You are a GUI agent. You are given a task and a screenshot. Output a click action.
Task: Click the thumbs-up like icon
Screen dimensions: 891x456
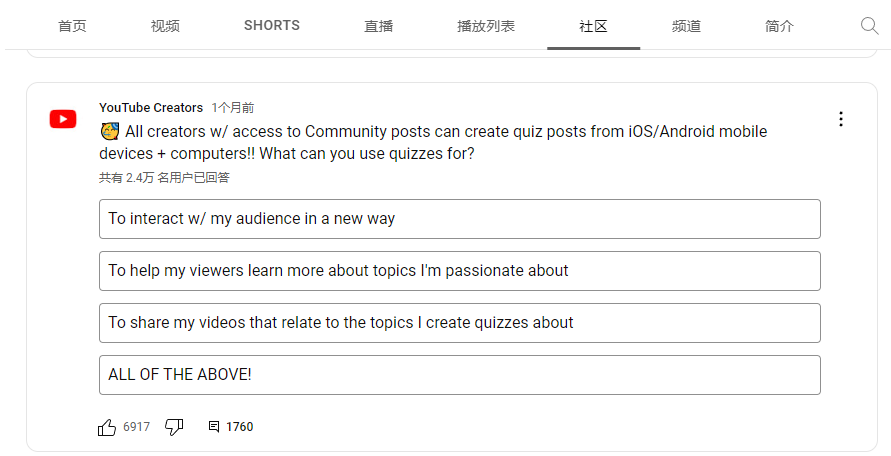coord(107,427)
